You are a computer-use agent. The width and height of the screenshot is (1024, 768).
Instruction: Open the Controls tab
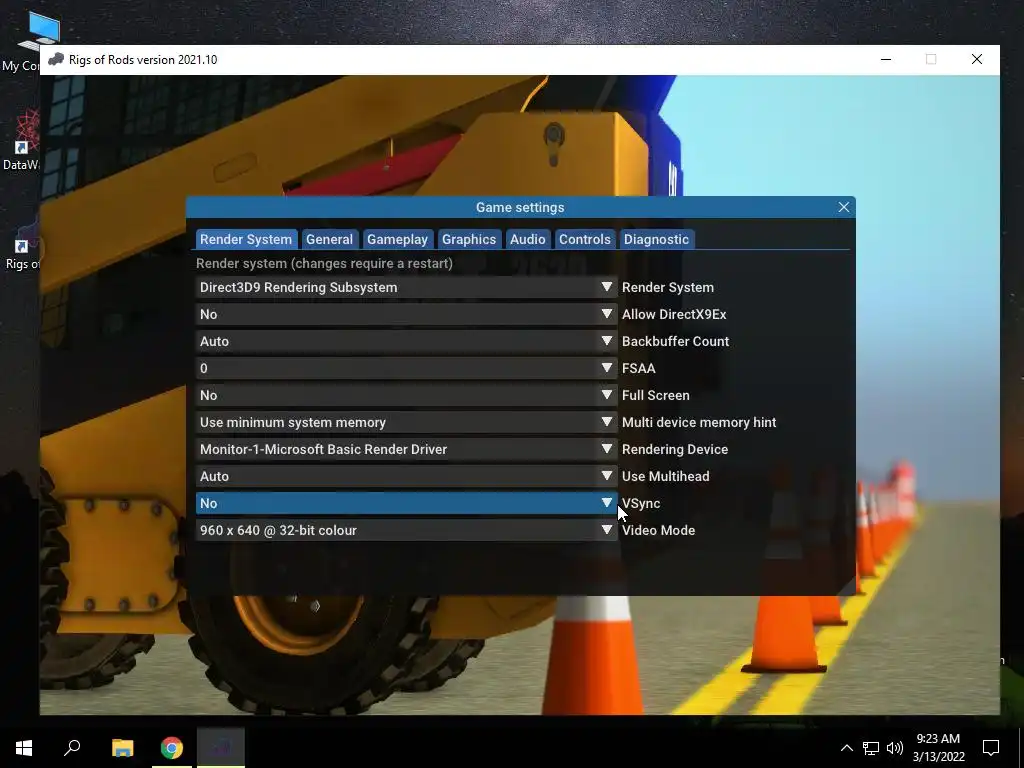click(x=584, y=239)
